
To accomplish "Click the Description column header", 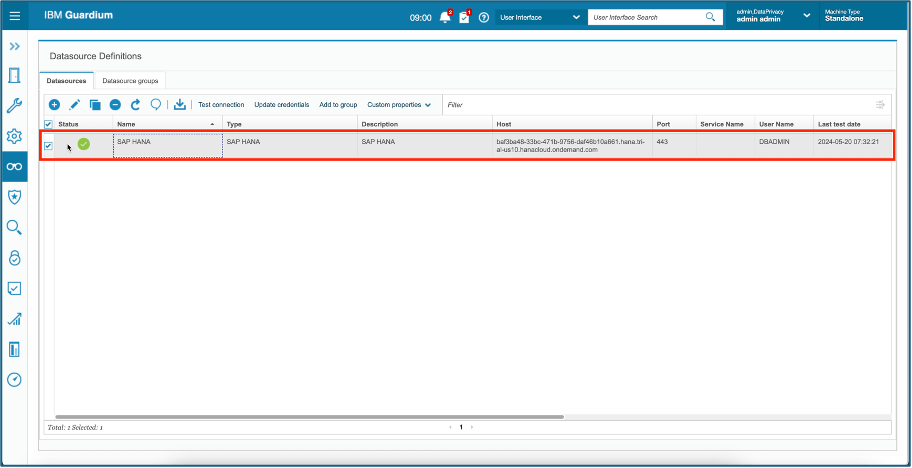I will pos(425,124).
